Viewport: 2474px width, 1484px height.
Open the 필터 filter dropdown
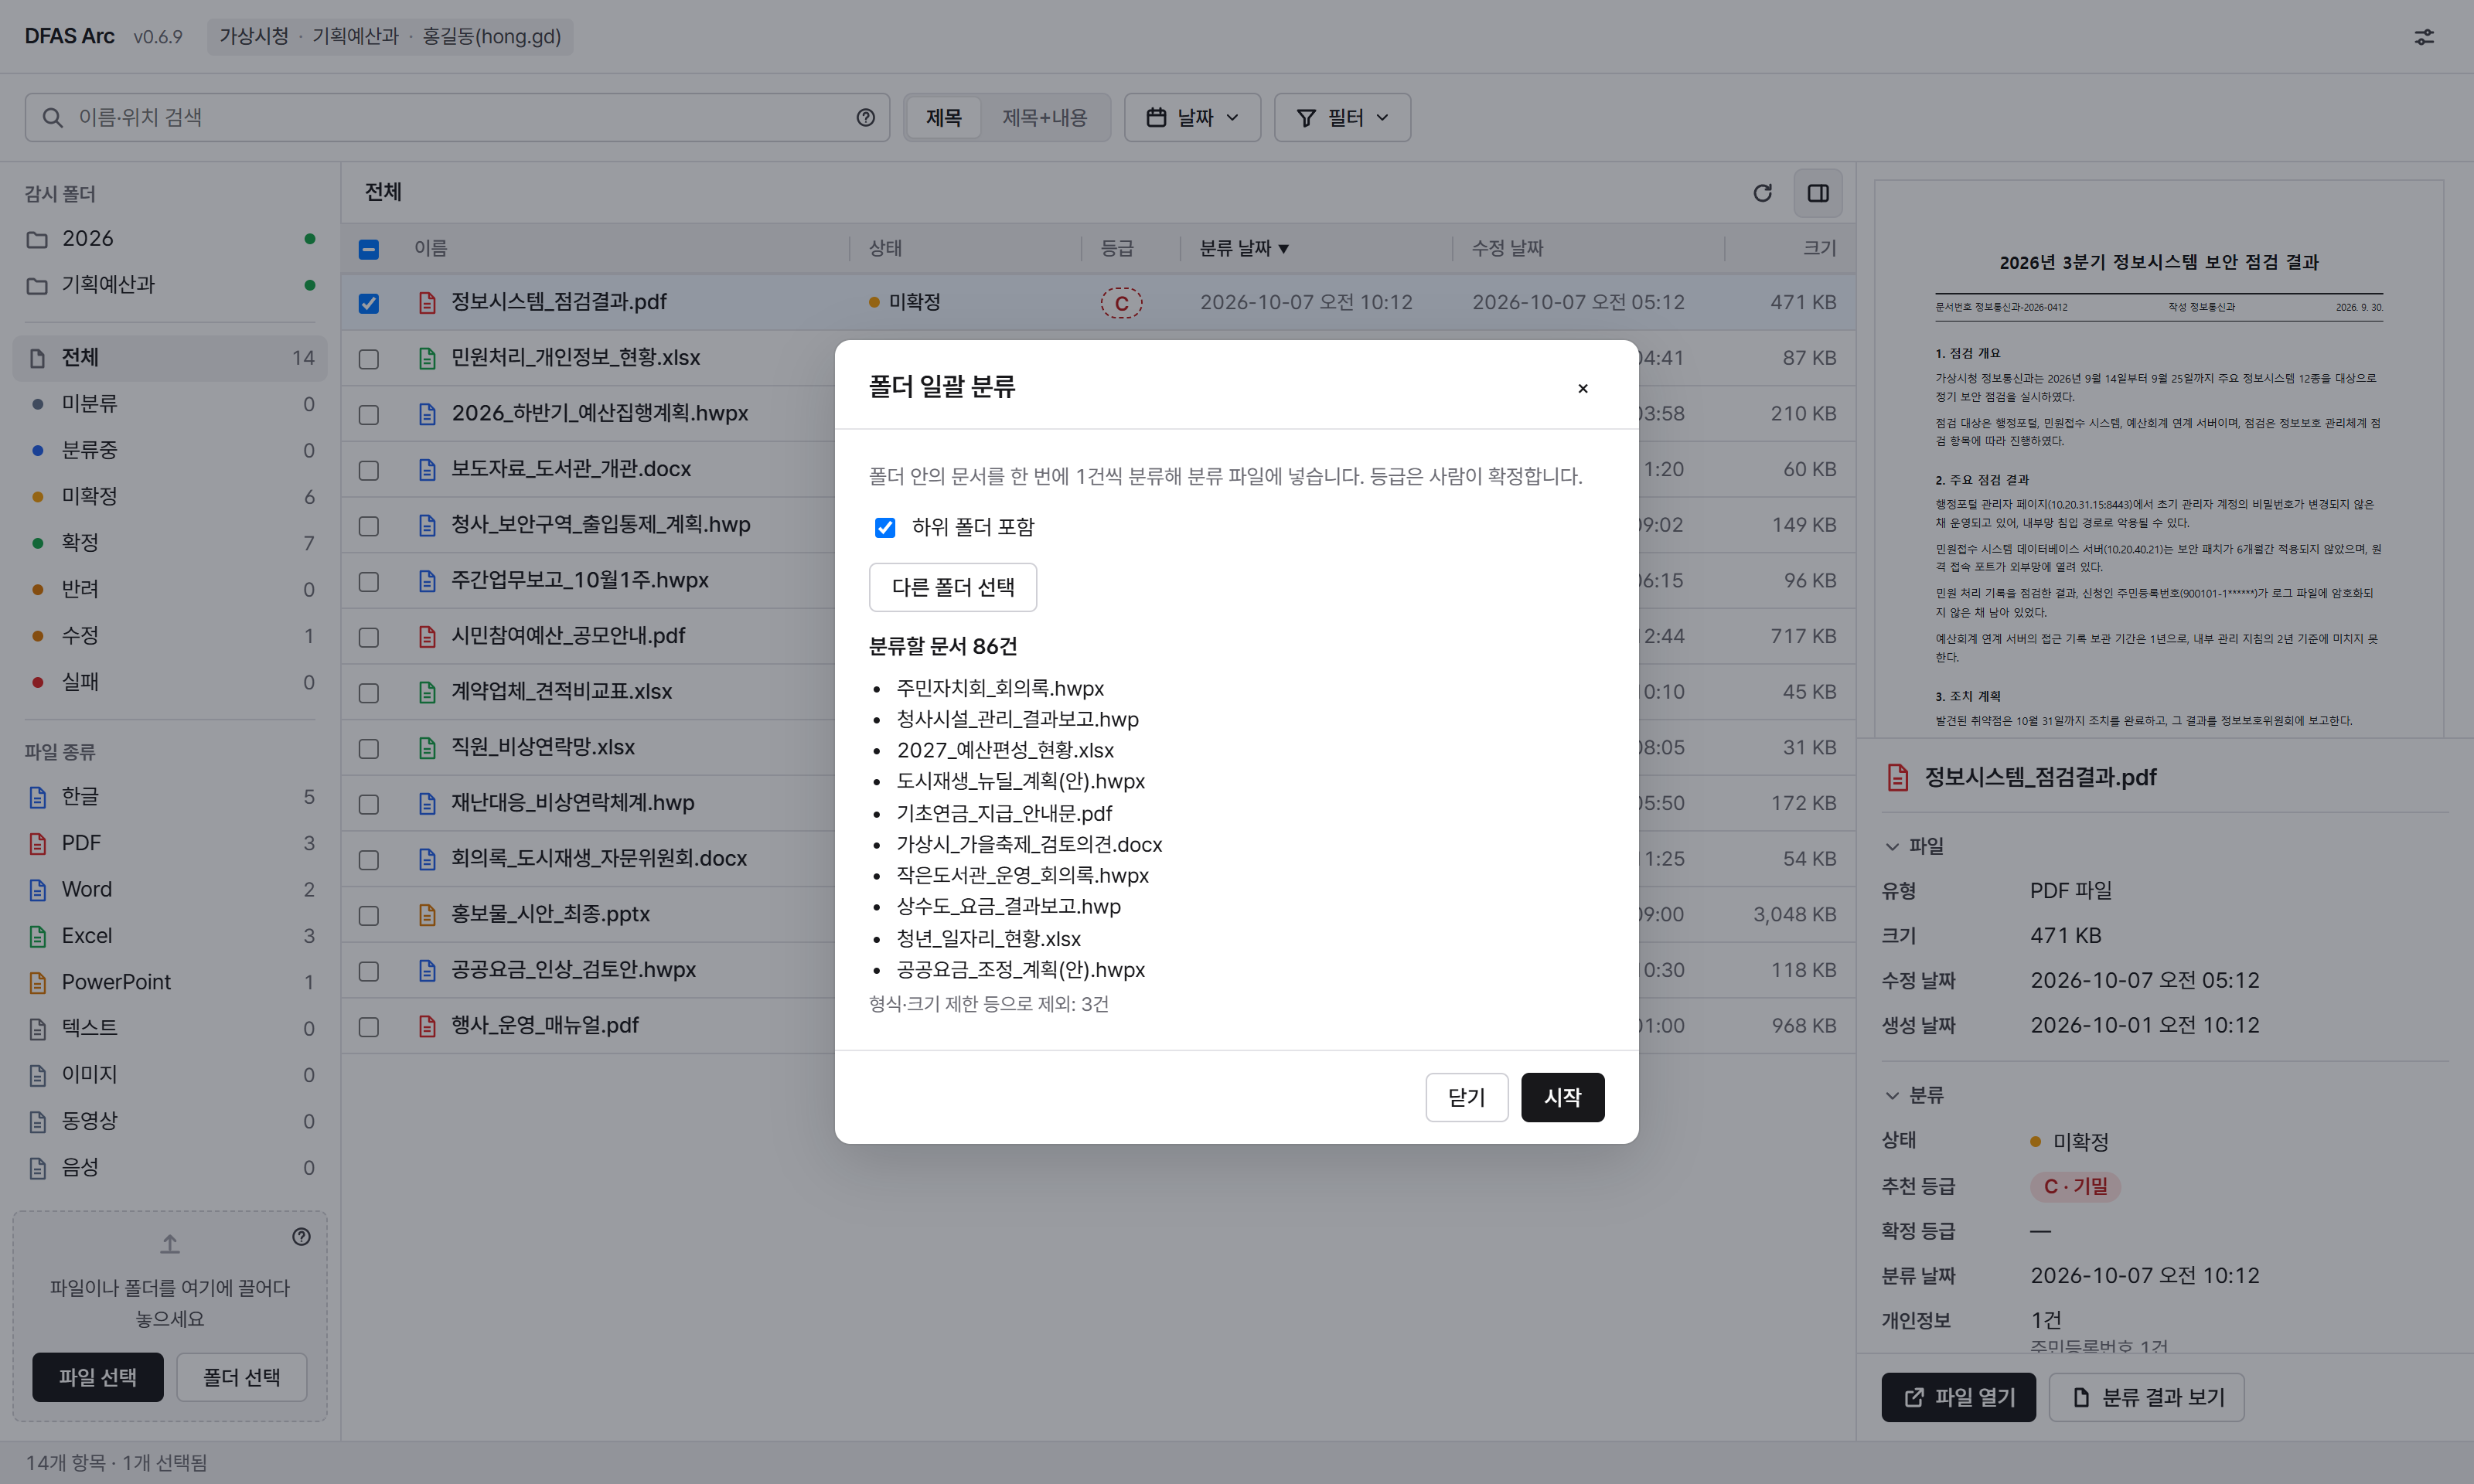[x=1342, y=118]
